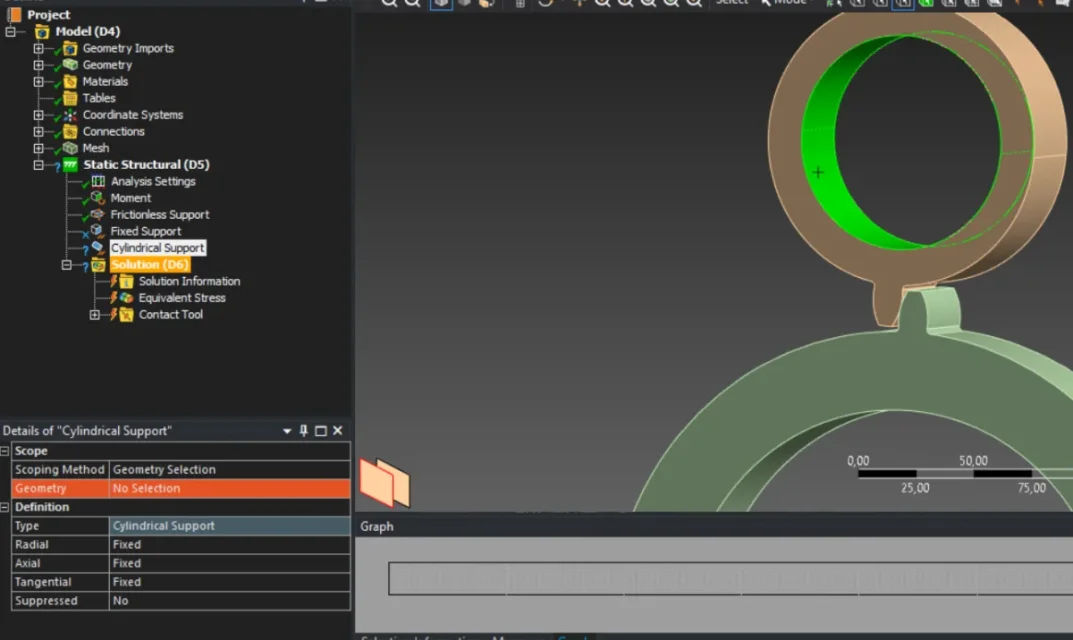The width and height of the screenshot is (1073, 640).
Task: Click the Mesh icon in tree
Action: coord(70,148)
